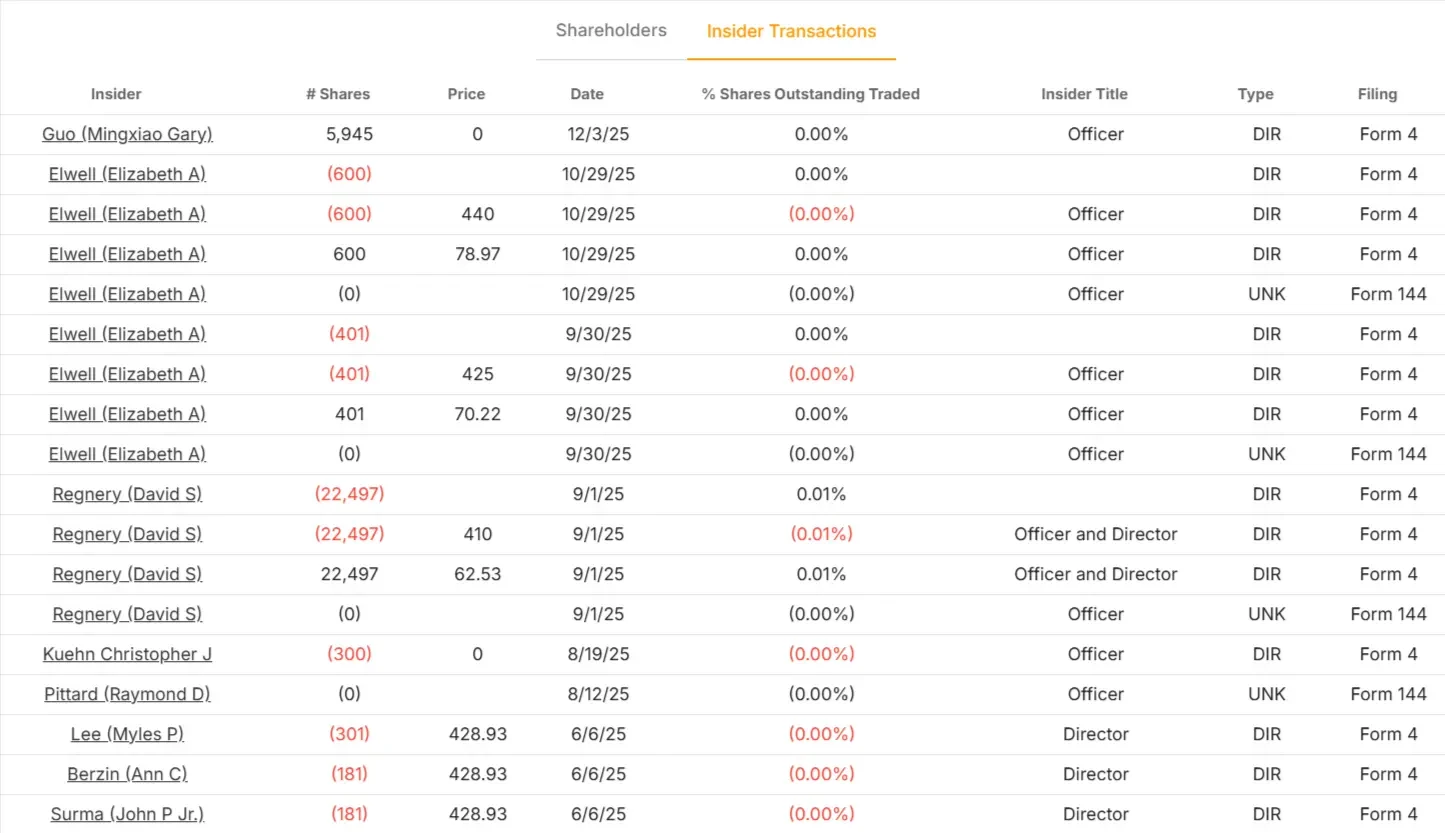
Task: Click the Pittard (Raymond D) link
Action: [x=127, y=694]
